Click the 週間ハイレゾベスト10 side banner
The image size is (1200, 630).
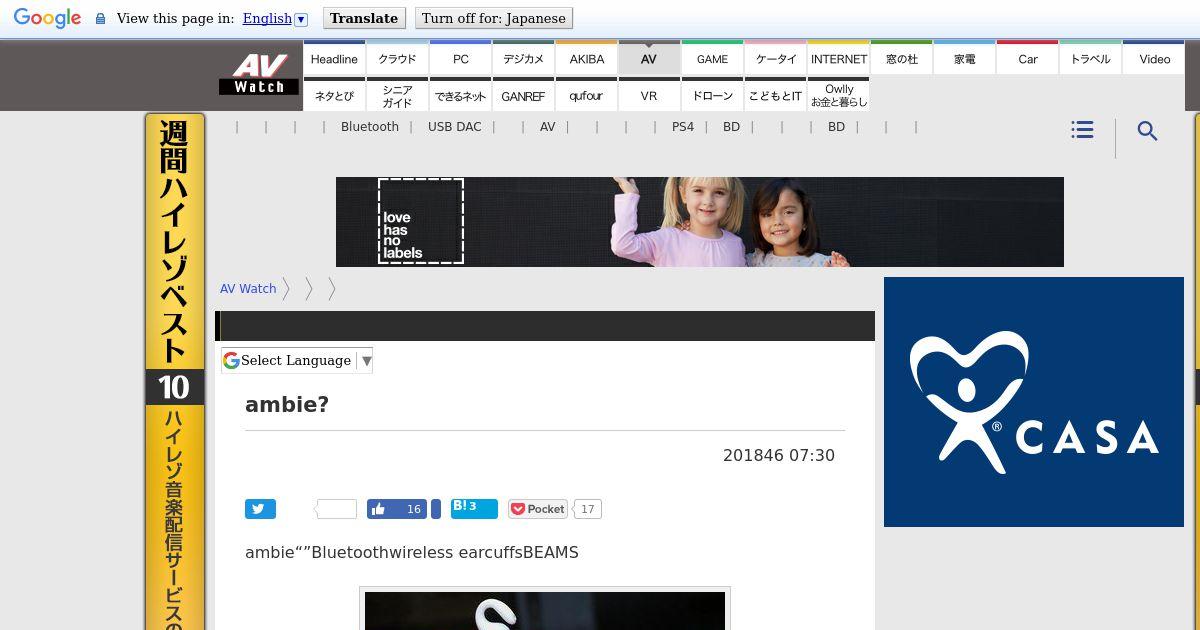point(175,371)
